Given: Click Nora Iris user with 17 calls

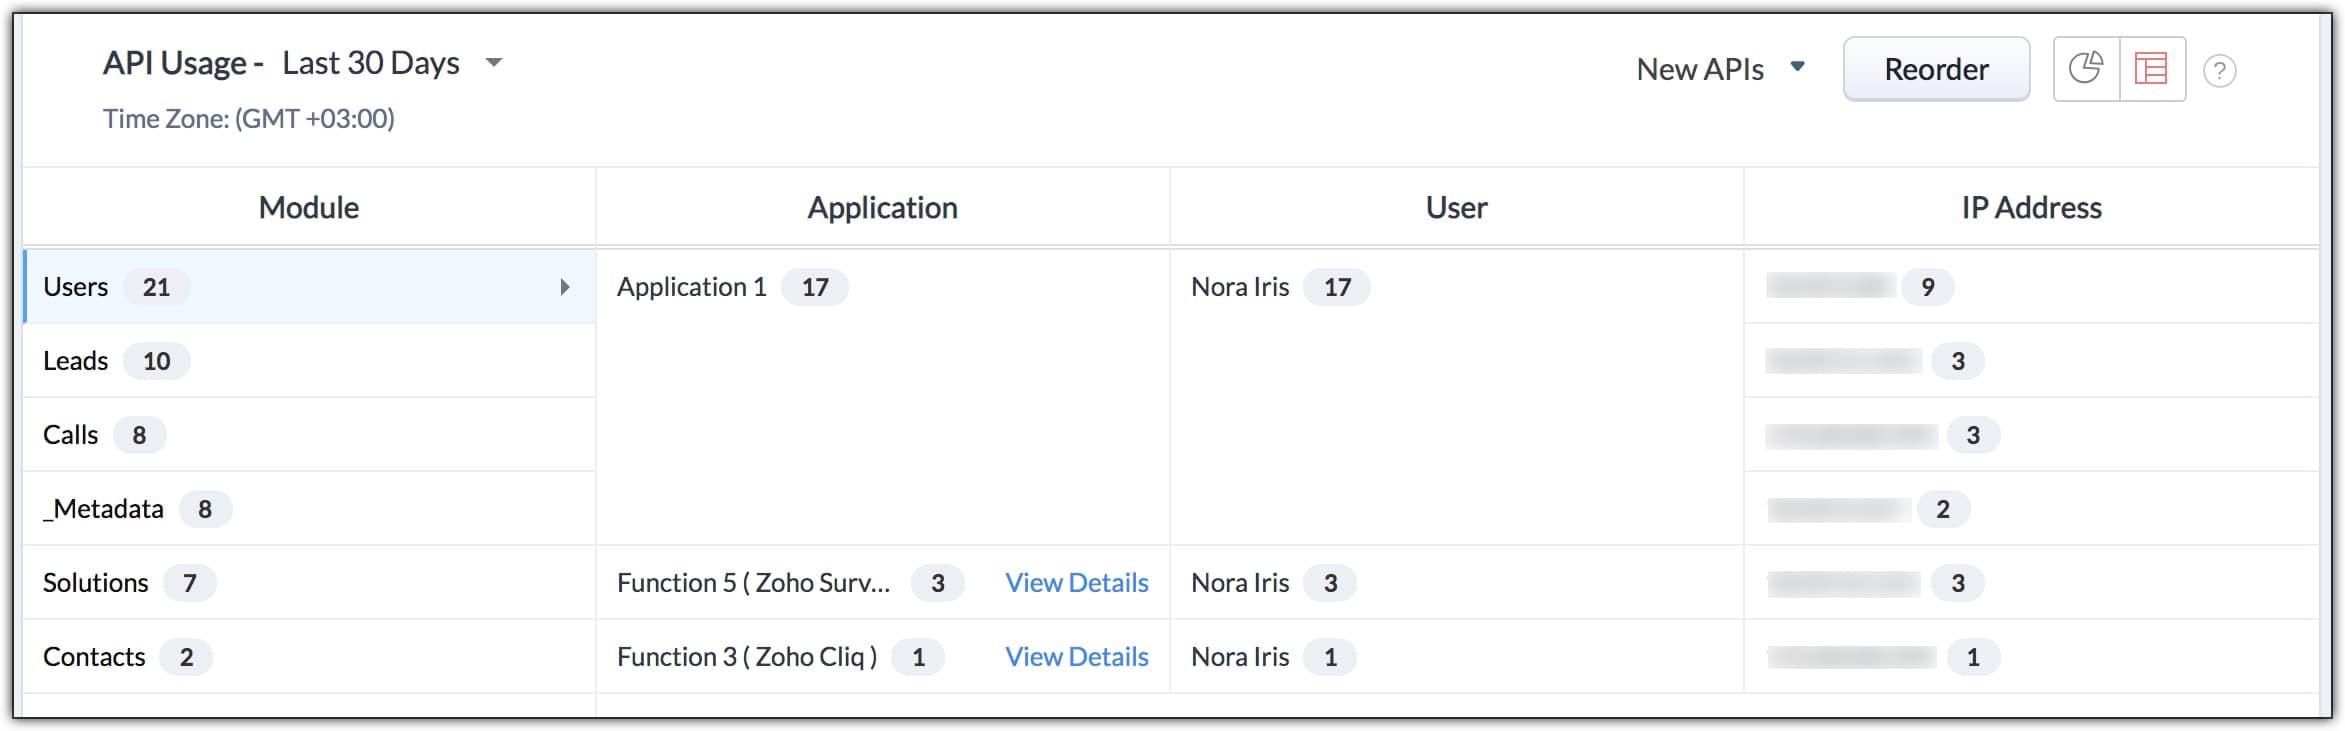Looking at the screenshot, I should point(1240,287).
